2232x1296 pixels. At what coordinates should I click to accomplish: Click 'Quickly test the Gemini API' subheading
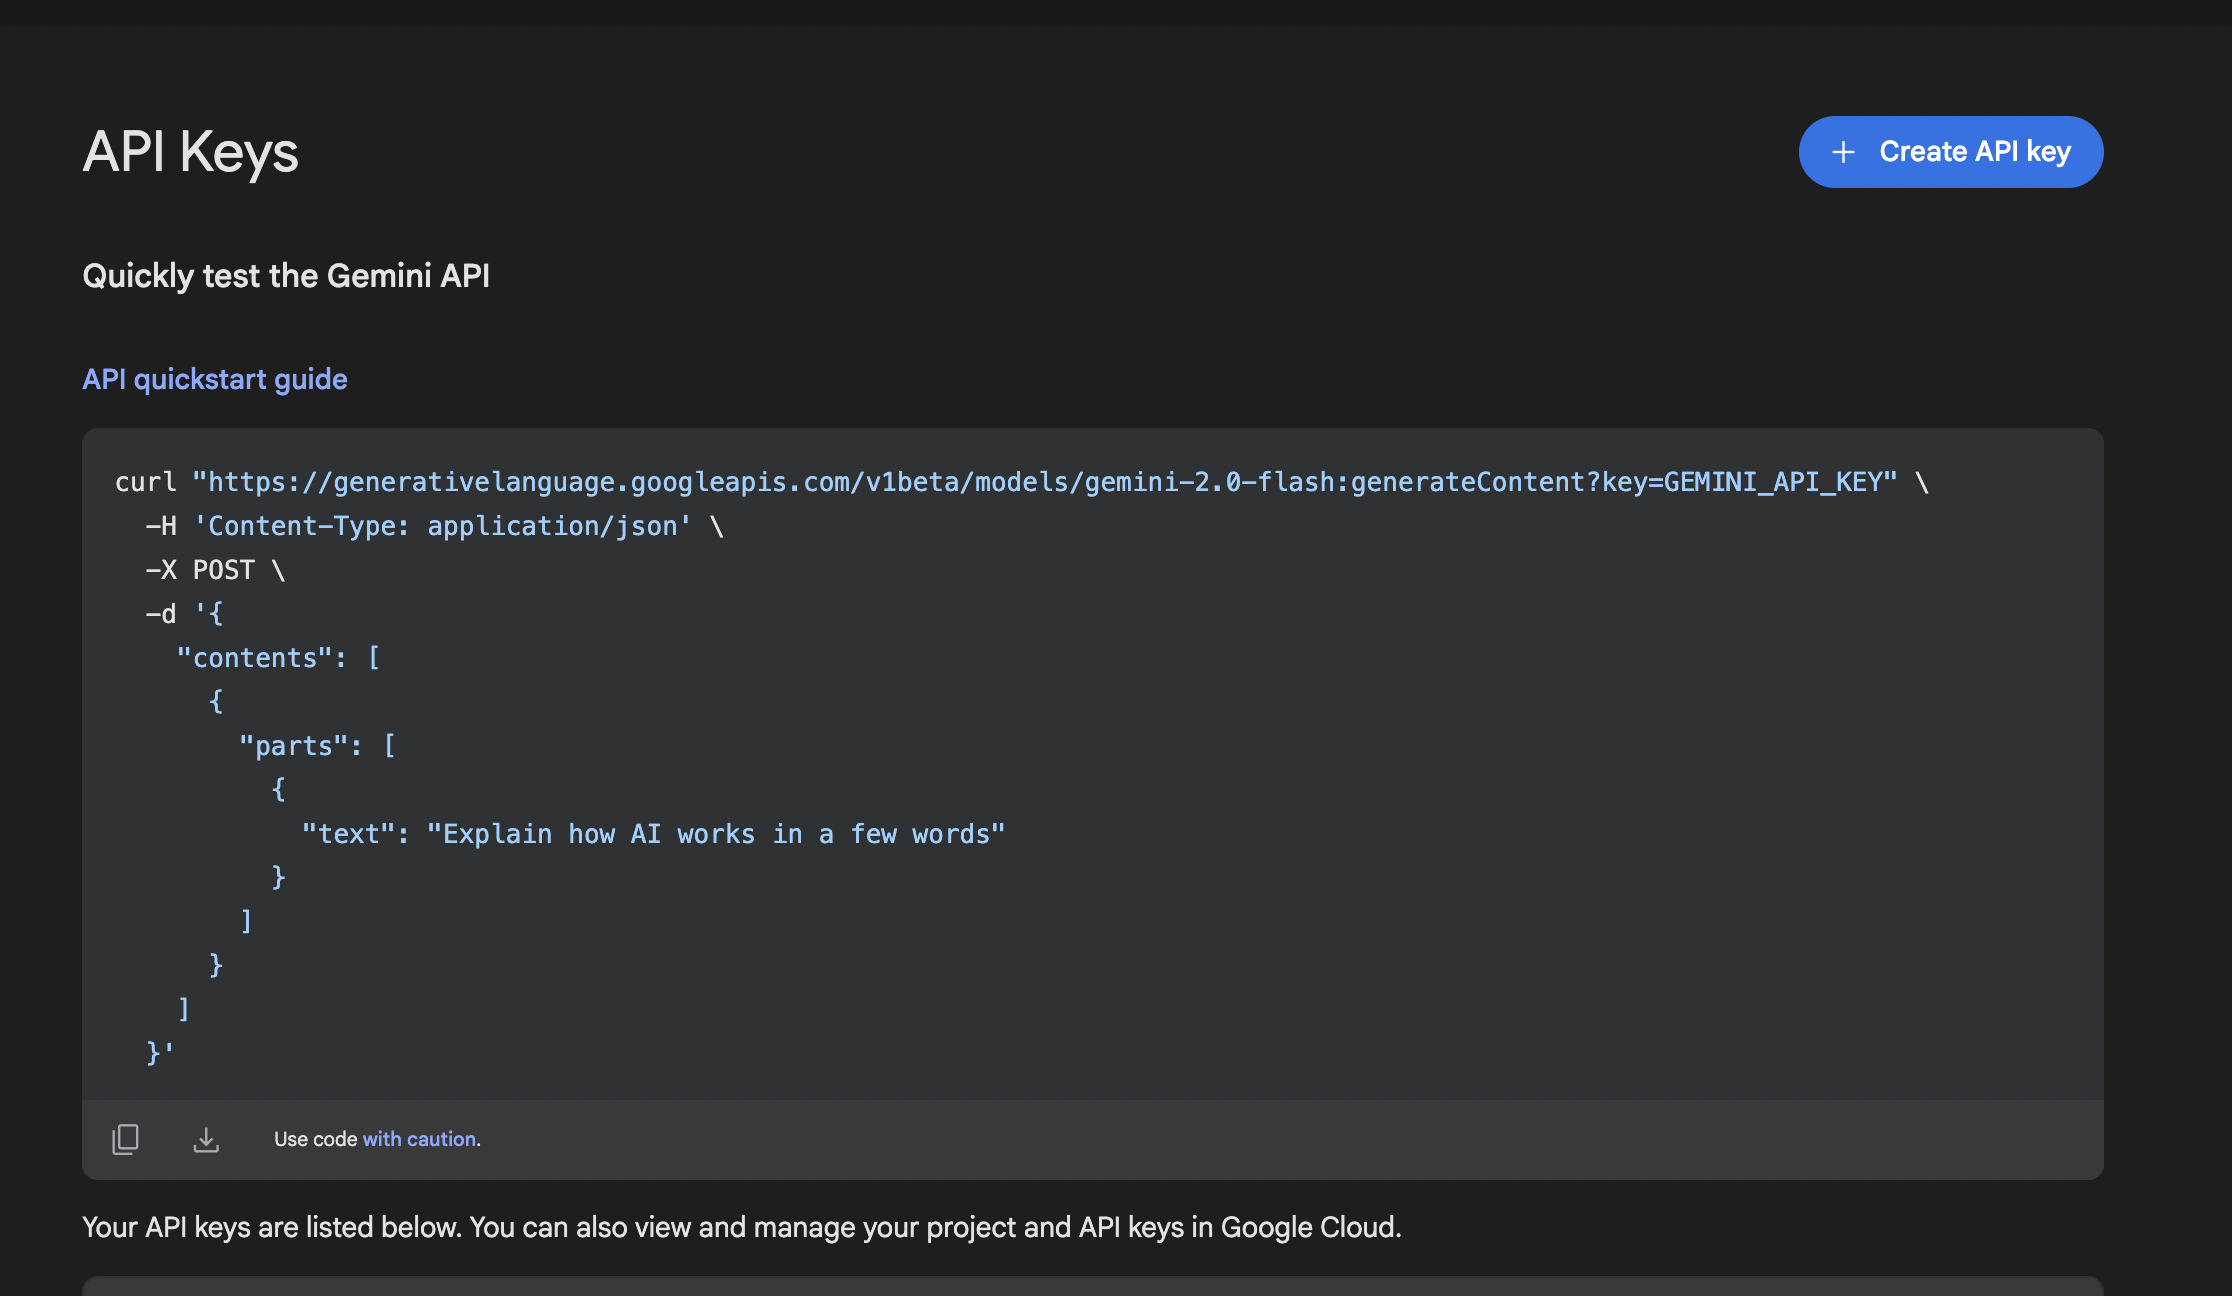[x=286, y=275]
